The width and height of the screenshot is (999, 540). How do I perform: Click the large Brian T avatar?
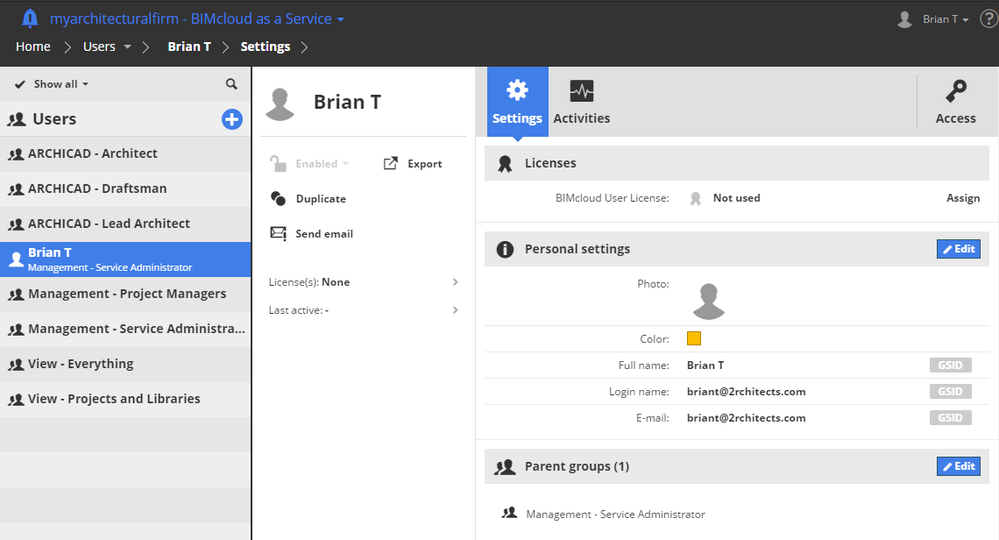coord(280,104)
